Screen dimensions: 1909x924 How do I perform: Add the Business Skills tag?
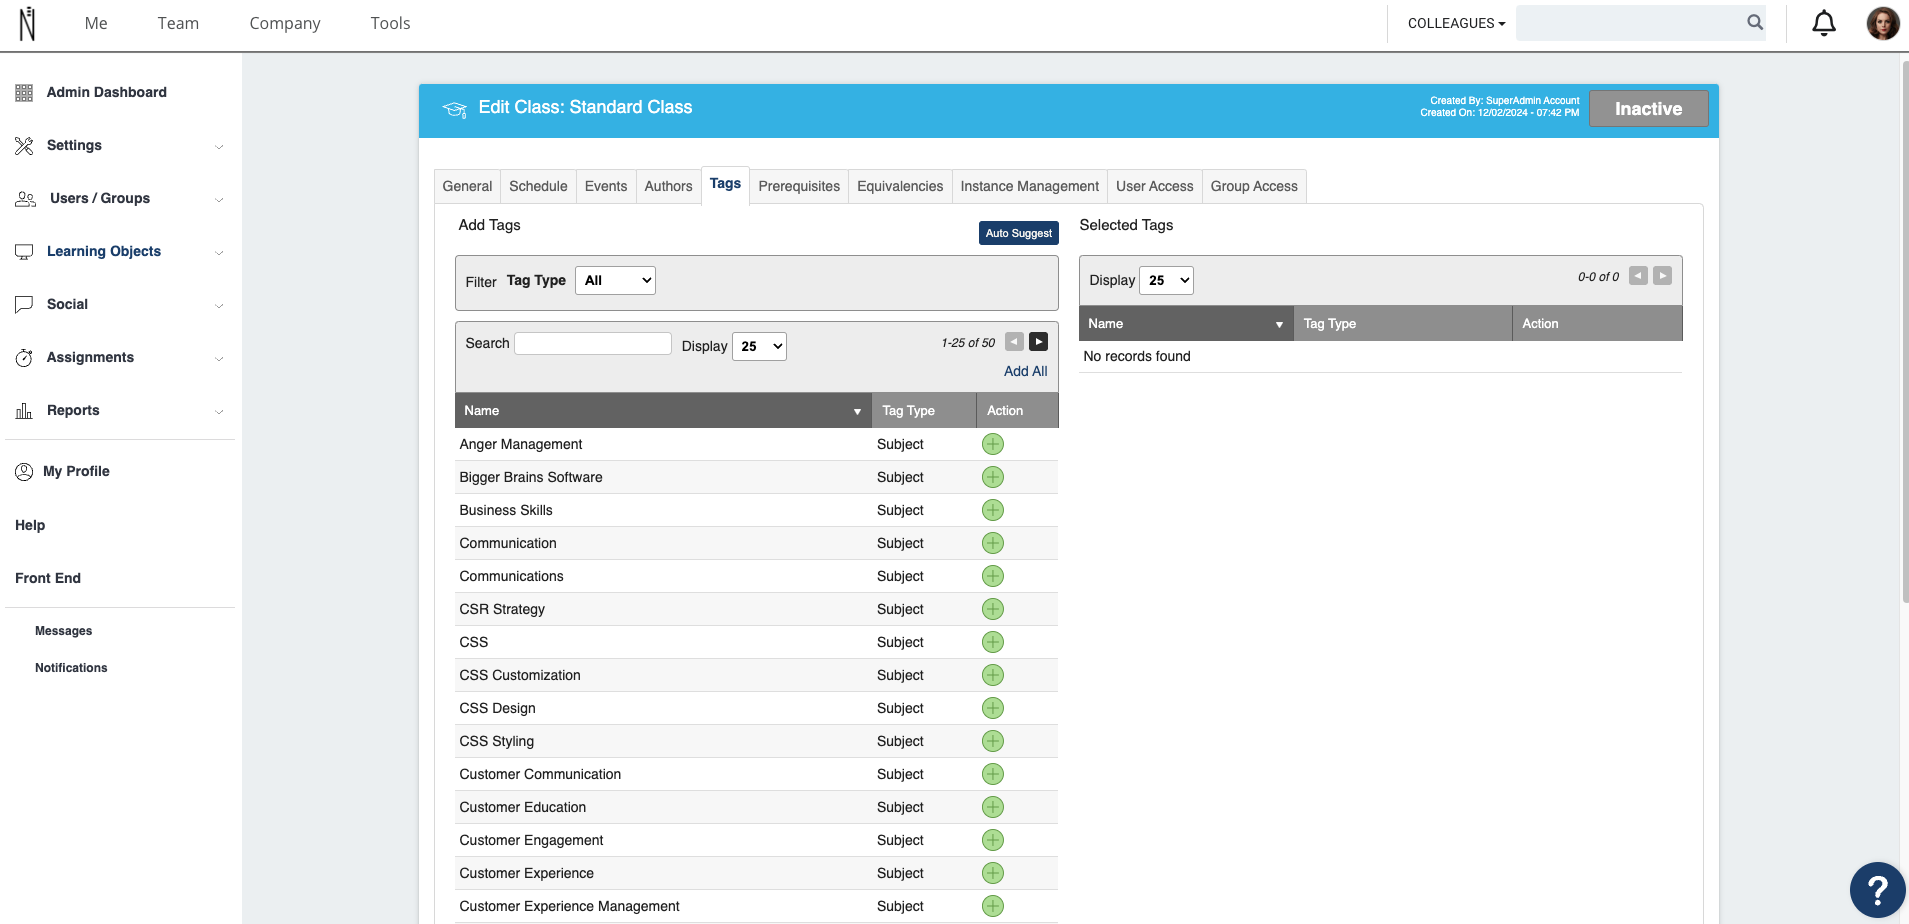[x=993, y=510]
